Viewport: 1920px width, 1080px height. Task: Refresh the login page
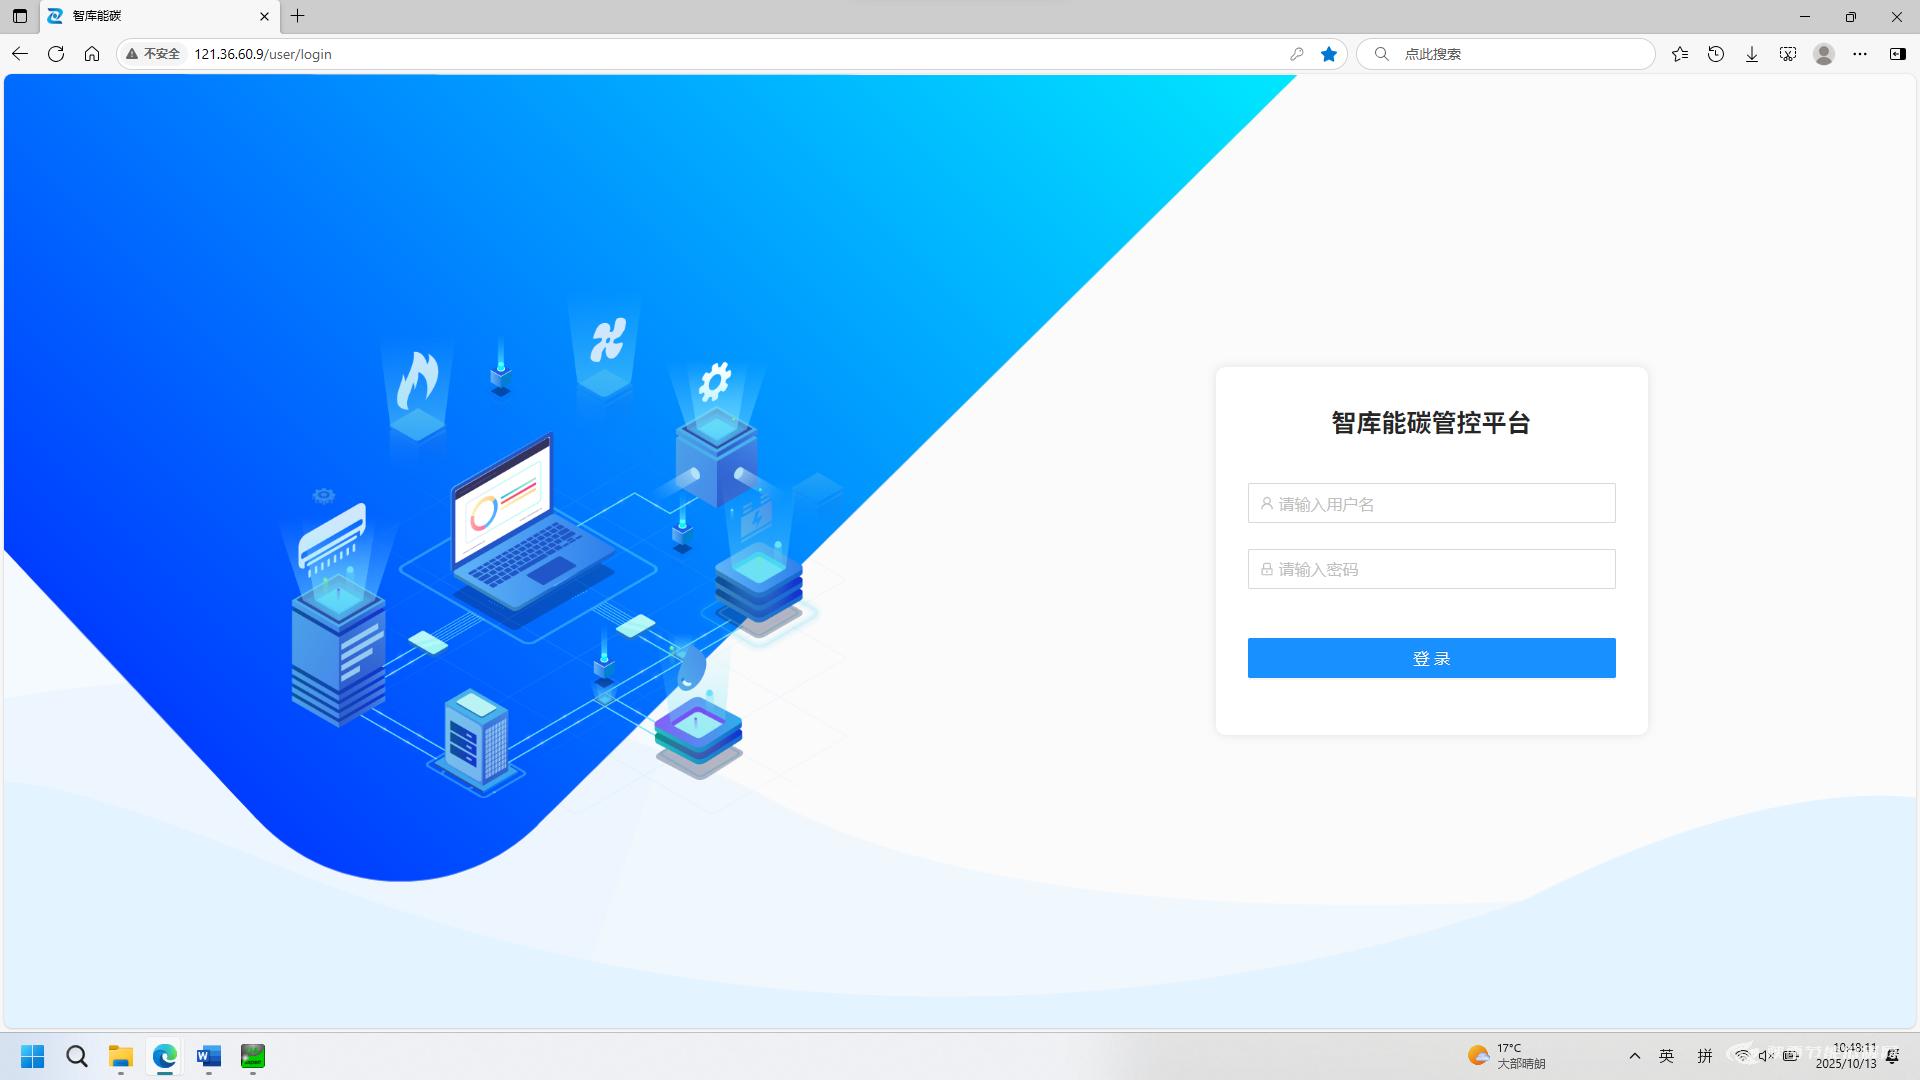pos(56,54)
